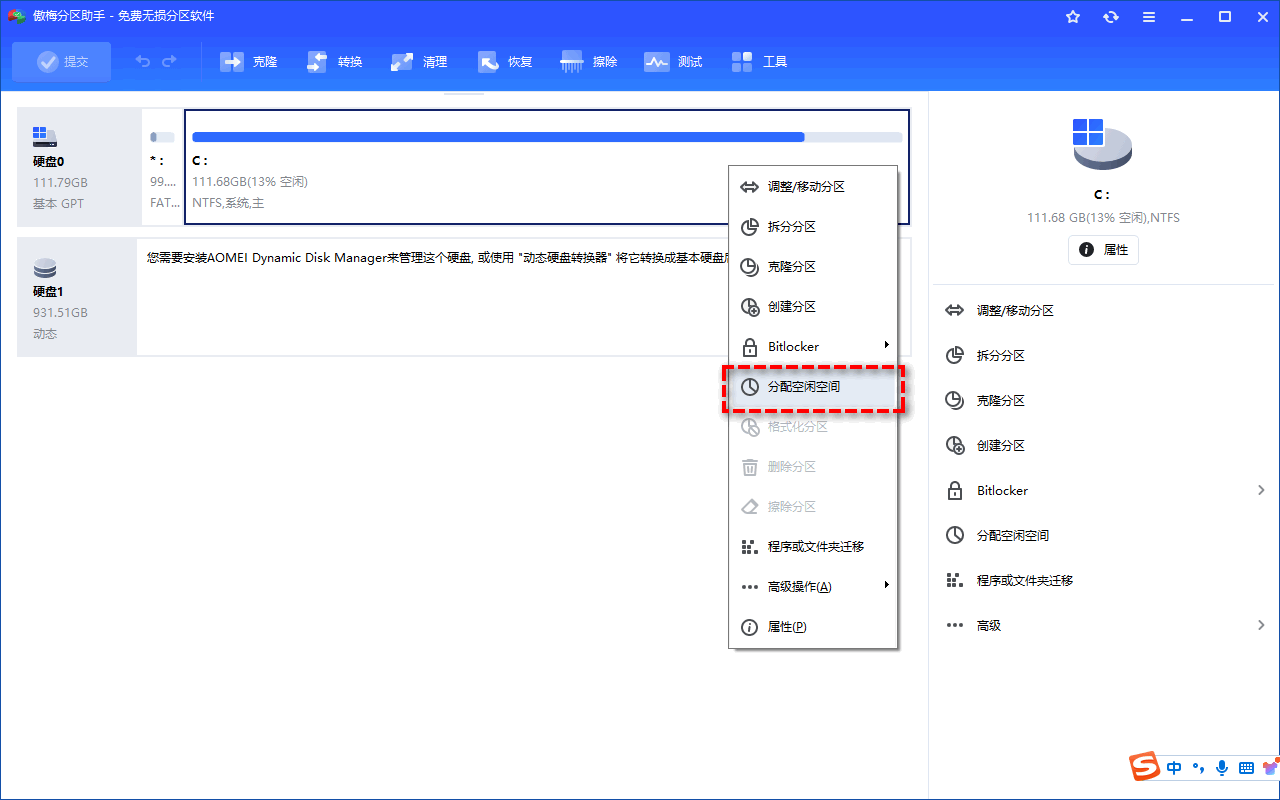The width and height of the screenshot is (1280, 800).
Task: Choose 拆分分区 in the context menu
Action: coord(813,227)
